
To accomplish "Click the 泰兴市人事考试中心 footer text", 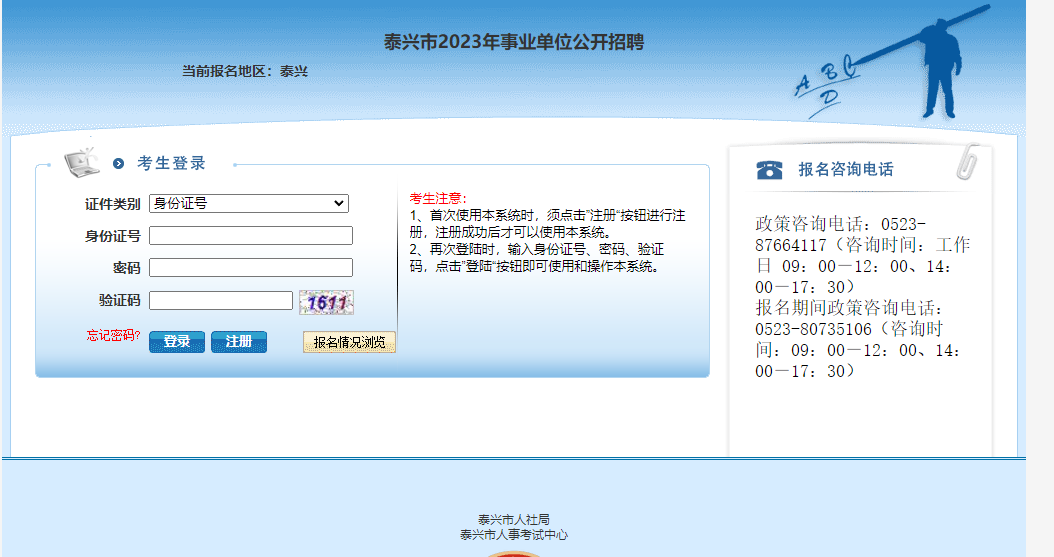I will pos(513,535).
